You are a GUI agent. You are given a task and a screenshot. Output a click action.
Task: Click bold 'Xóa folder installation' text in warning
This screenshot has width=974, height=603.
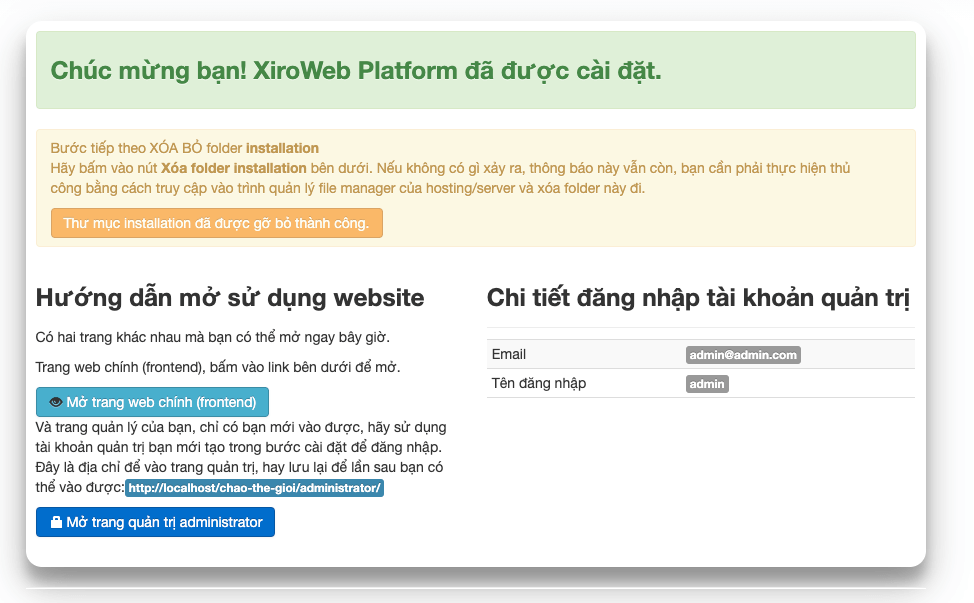tap(234, 168)
